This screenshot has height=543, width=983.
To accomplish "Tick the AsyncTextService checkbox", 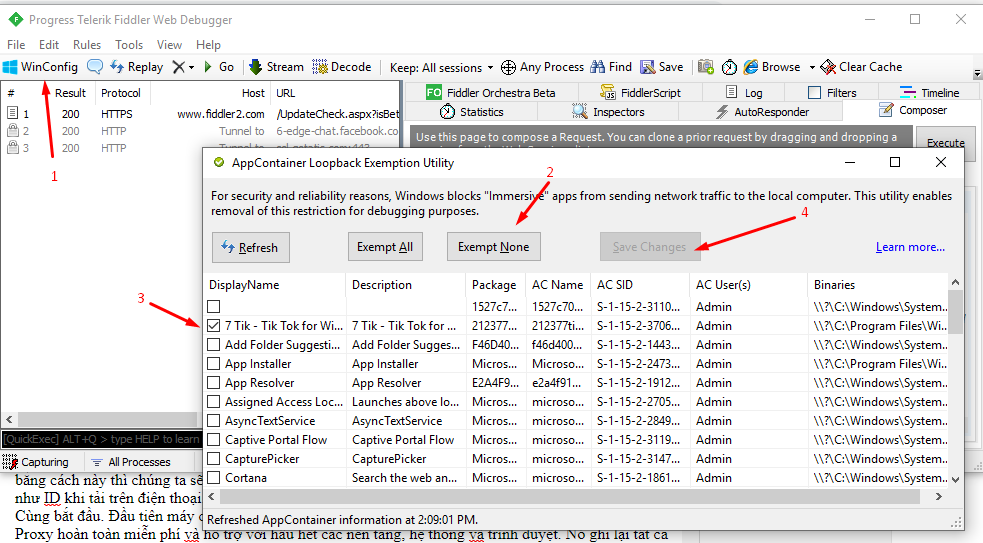I will tap(214, 421).
